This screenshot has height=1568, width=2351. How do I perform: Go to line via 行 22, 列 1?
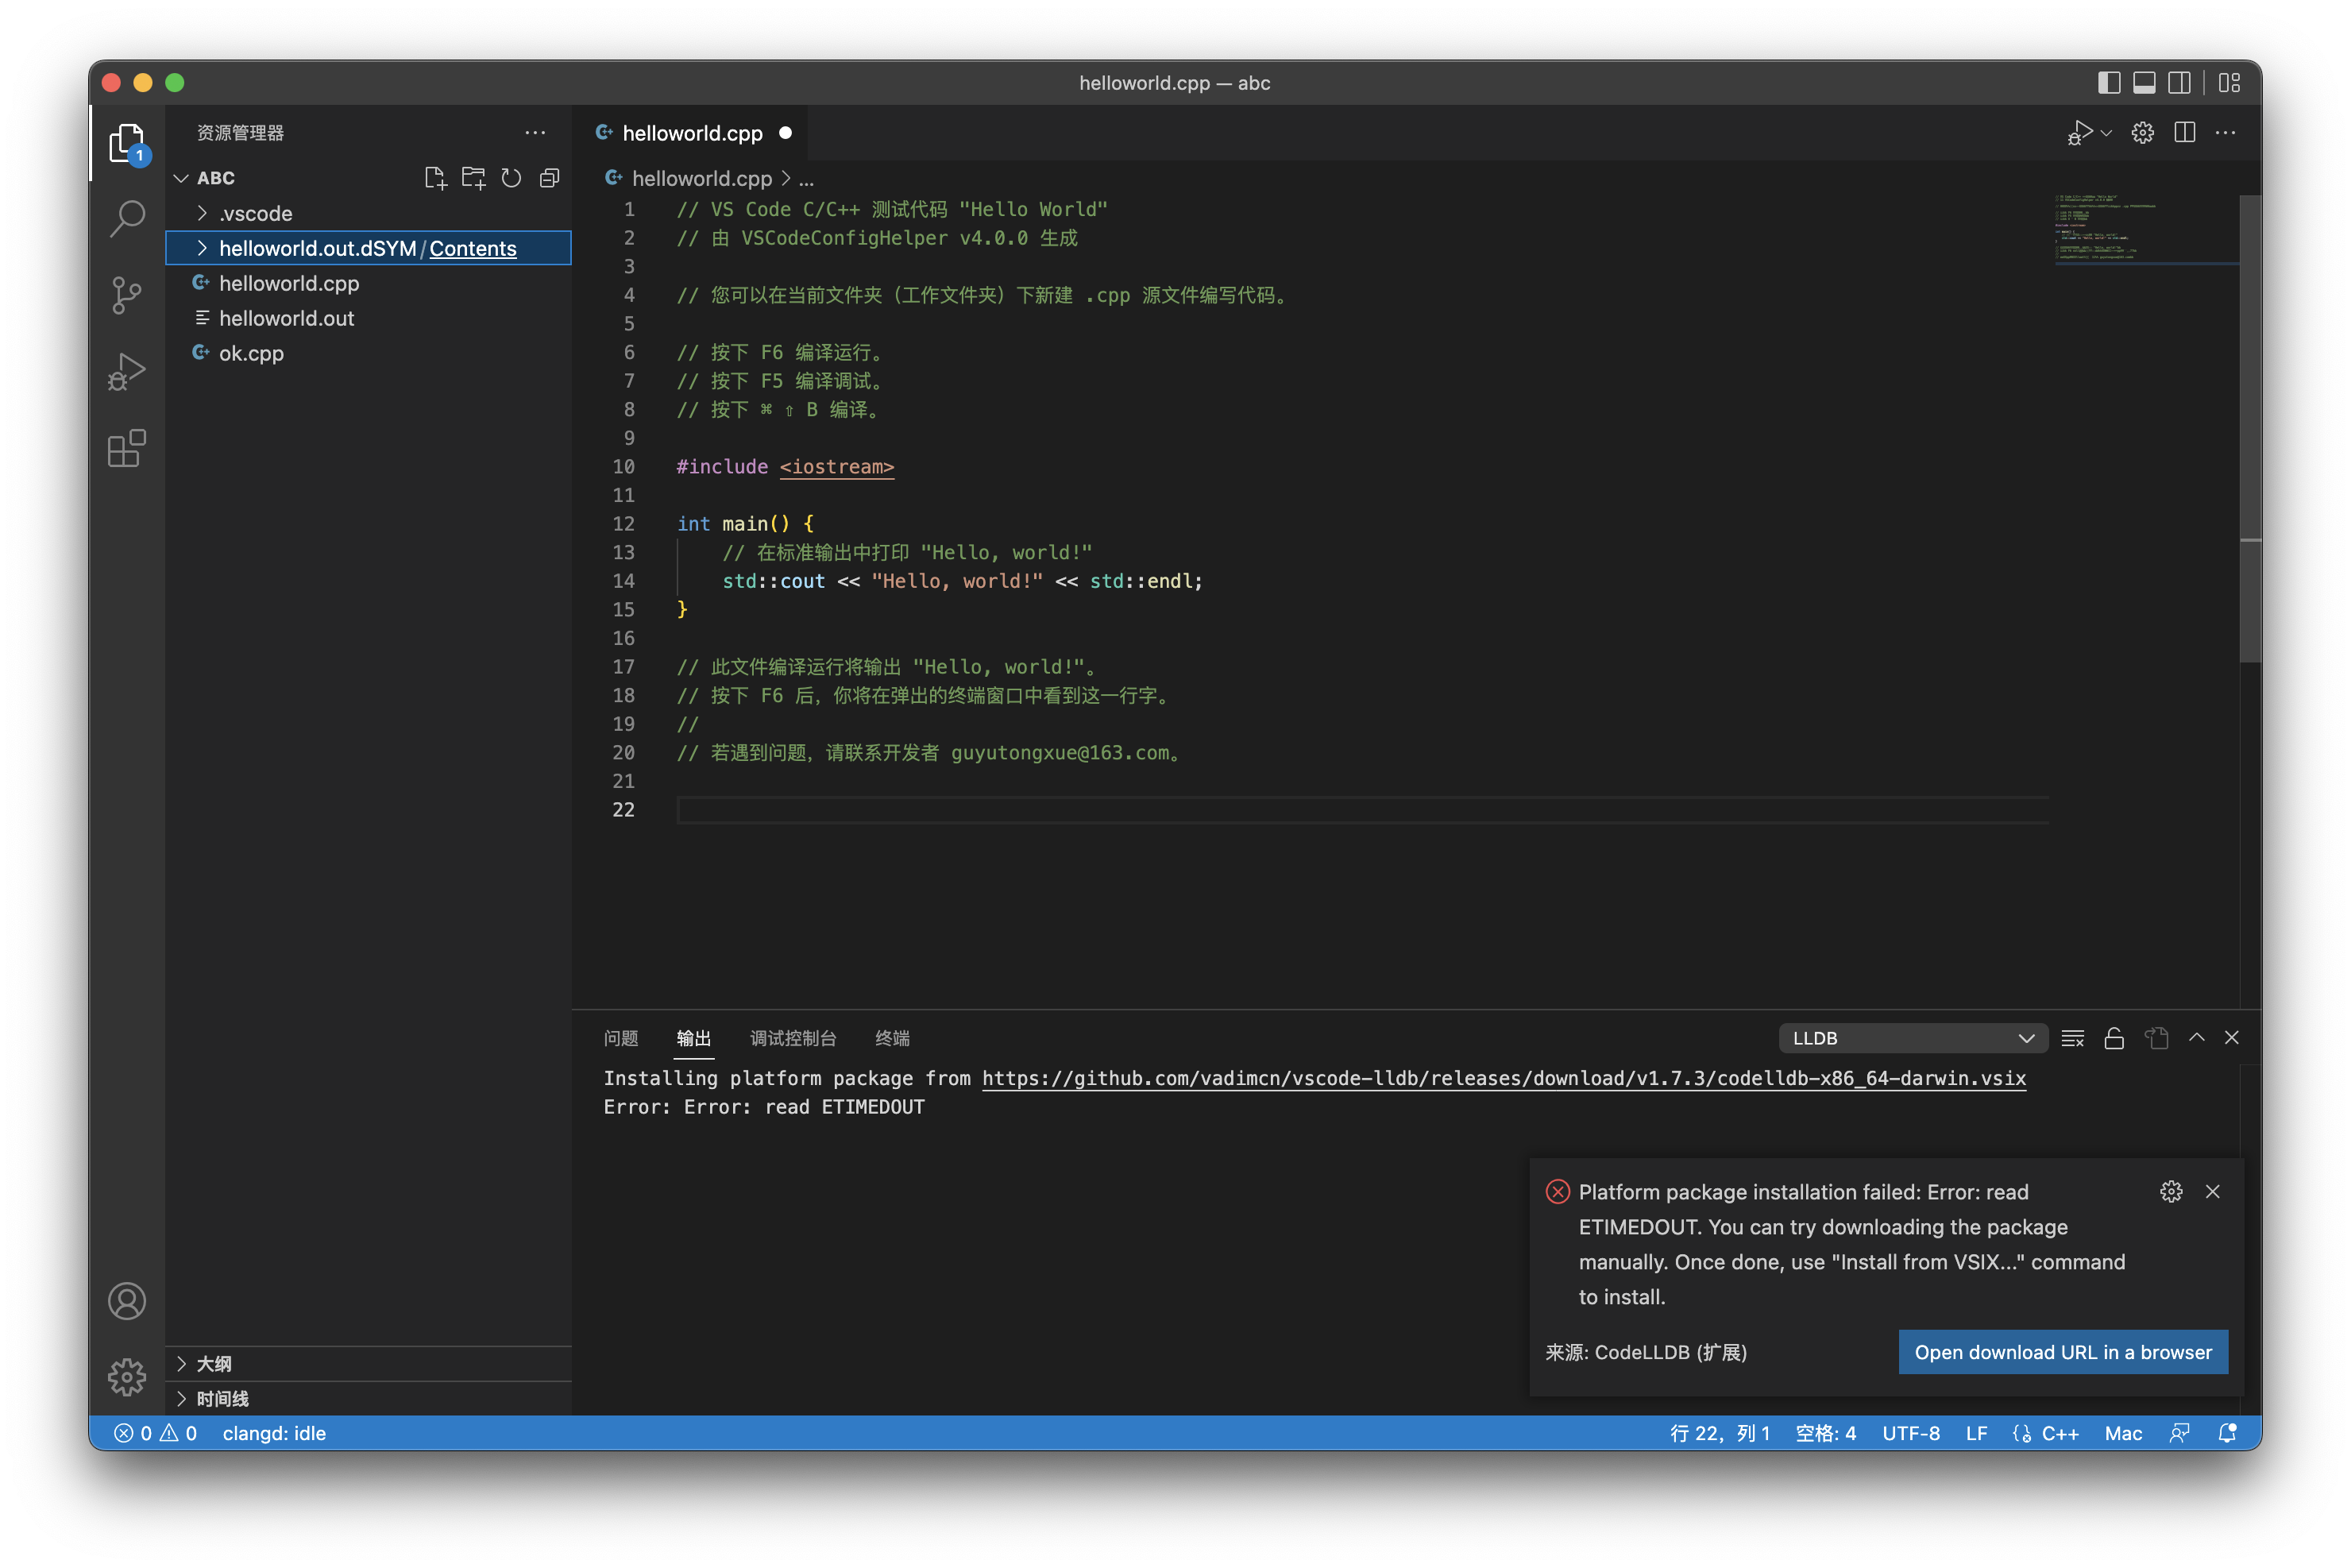pos(1719,1433)
